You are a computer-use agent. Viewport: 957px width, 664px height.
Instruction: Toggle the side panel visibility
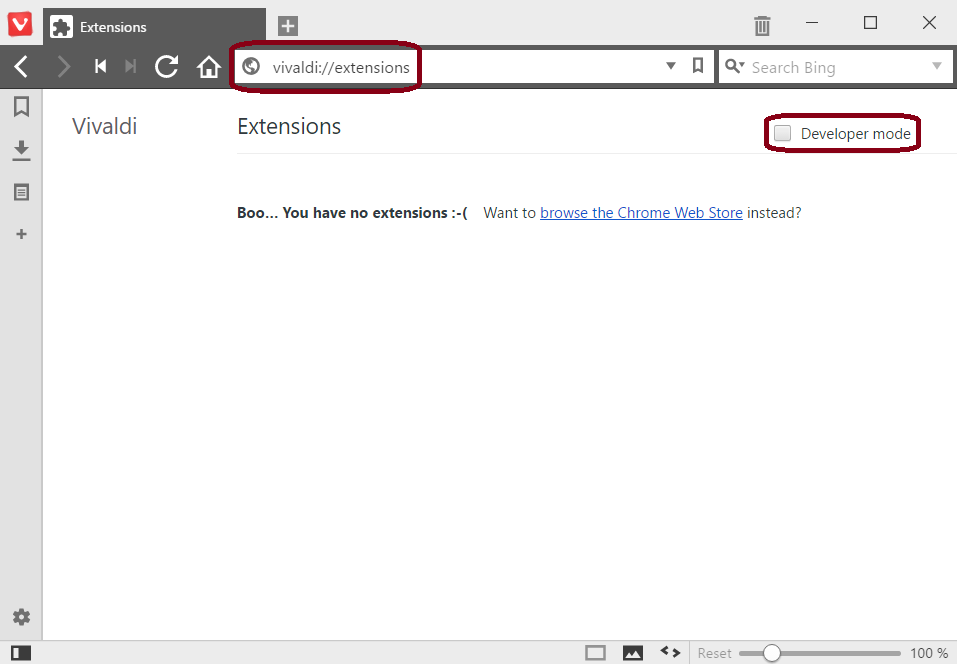click(21, 653)
